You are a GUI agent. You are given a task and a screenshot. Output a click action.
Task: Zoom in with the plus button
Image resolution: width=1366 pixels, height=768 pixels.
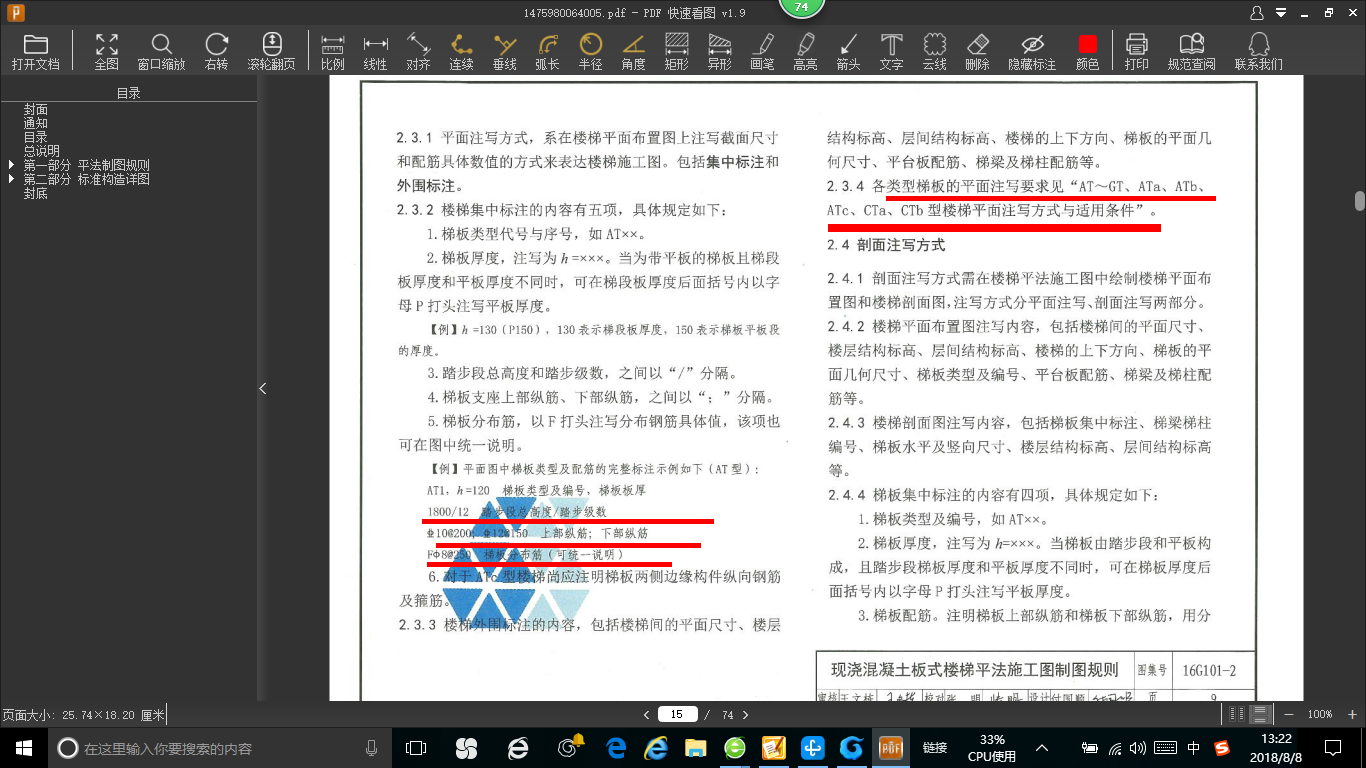[x=1352, y=714]
